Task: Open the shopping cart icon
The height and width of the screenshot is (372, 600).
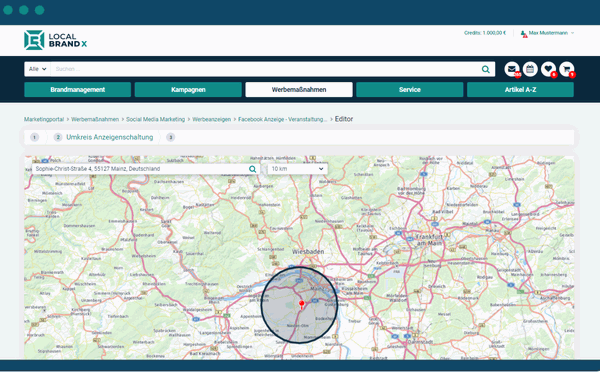Action: pos(567,69)
